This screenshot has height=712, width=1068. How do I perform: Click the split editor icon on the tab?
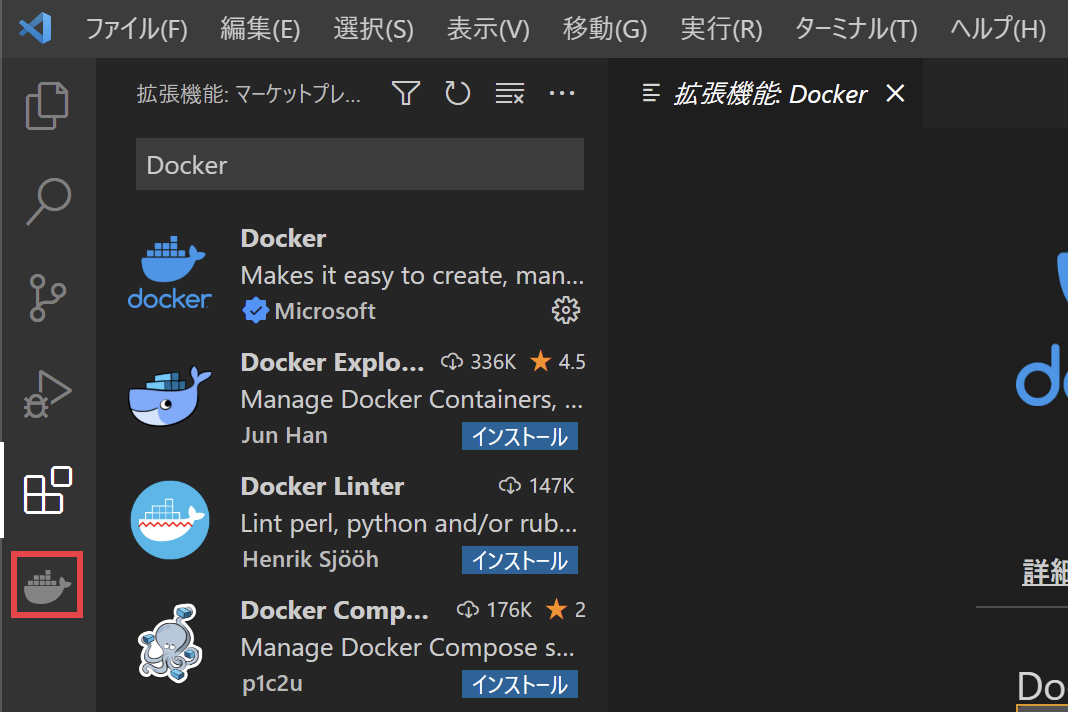[651, 92]
